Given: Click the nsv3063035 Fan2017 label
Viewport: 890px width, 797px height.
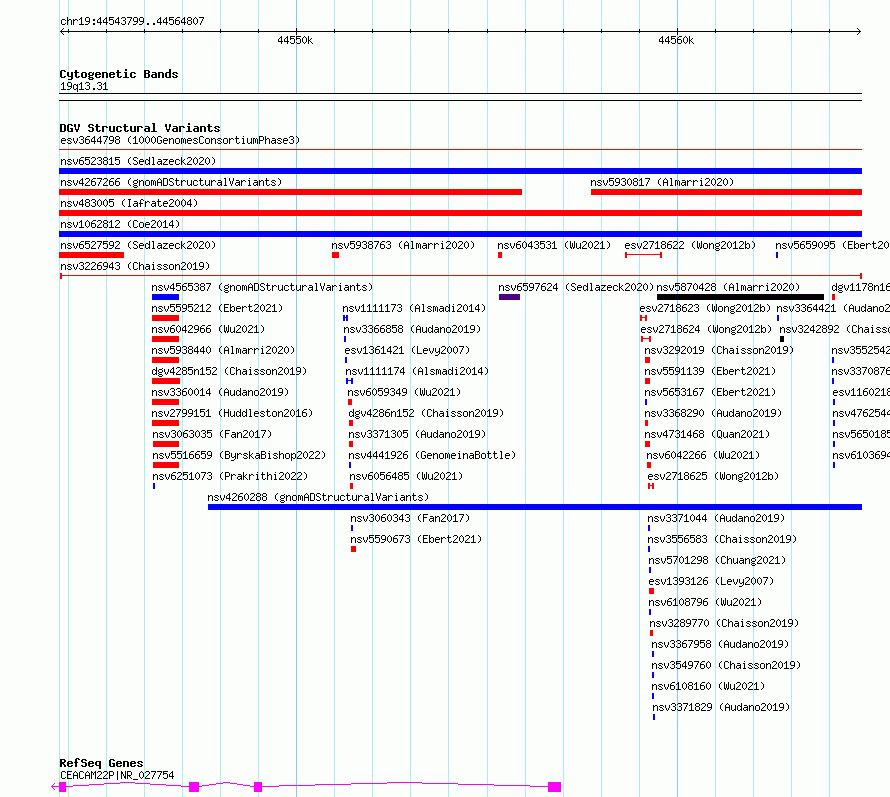Looking at the screenshot, I should [212, 434].
